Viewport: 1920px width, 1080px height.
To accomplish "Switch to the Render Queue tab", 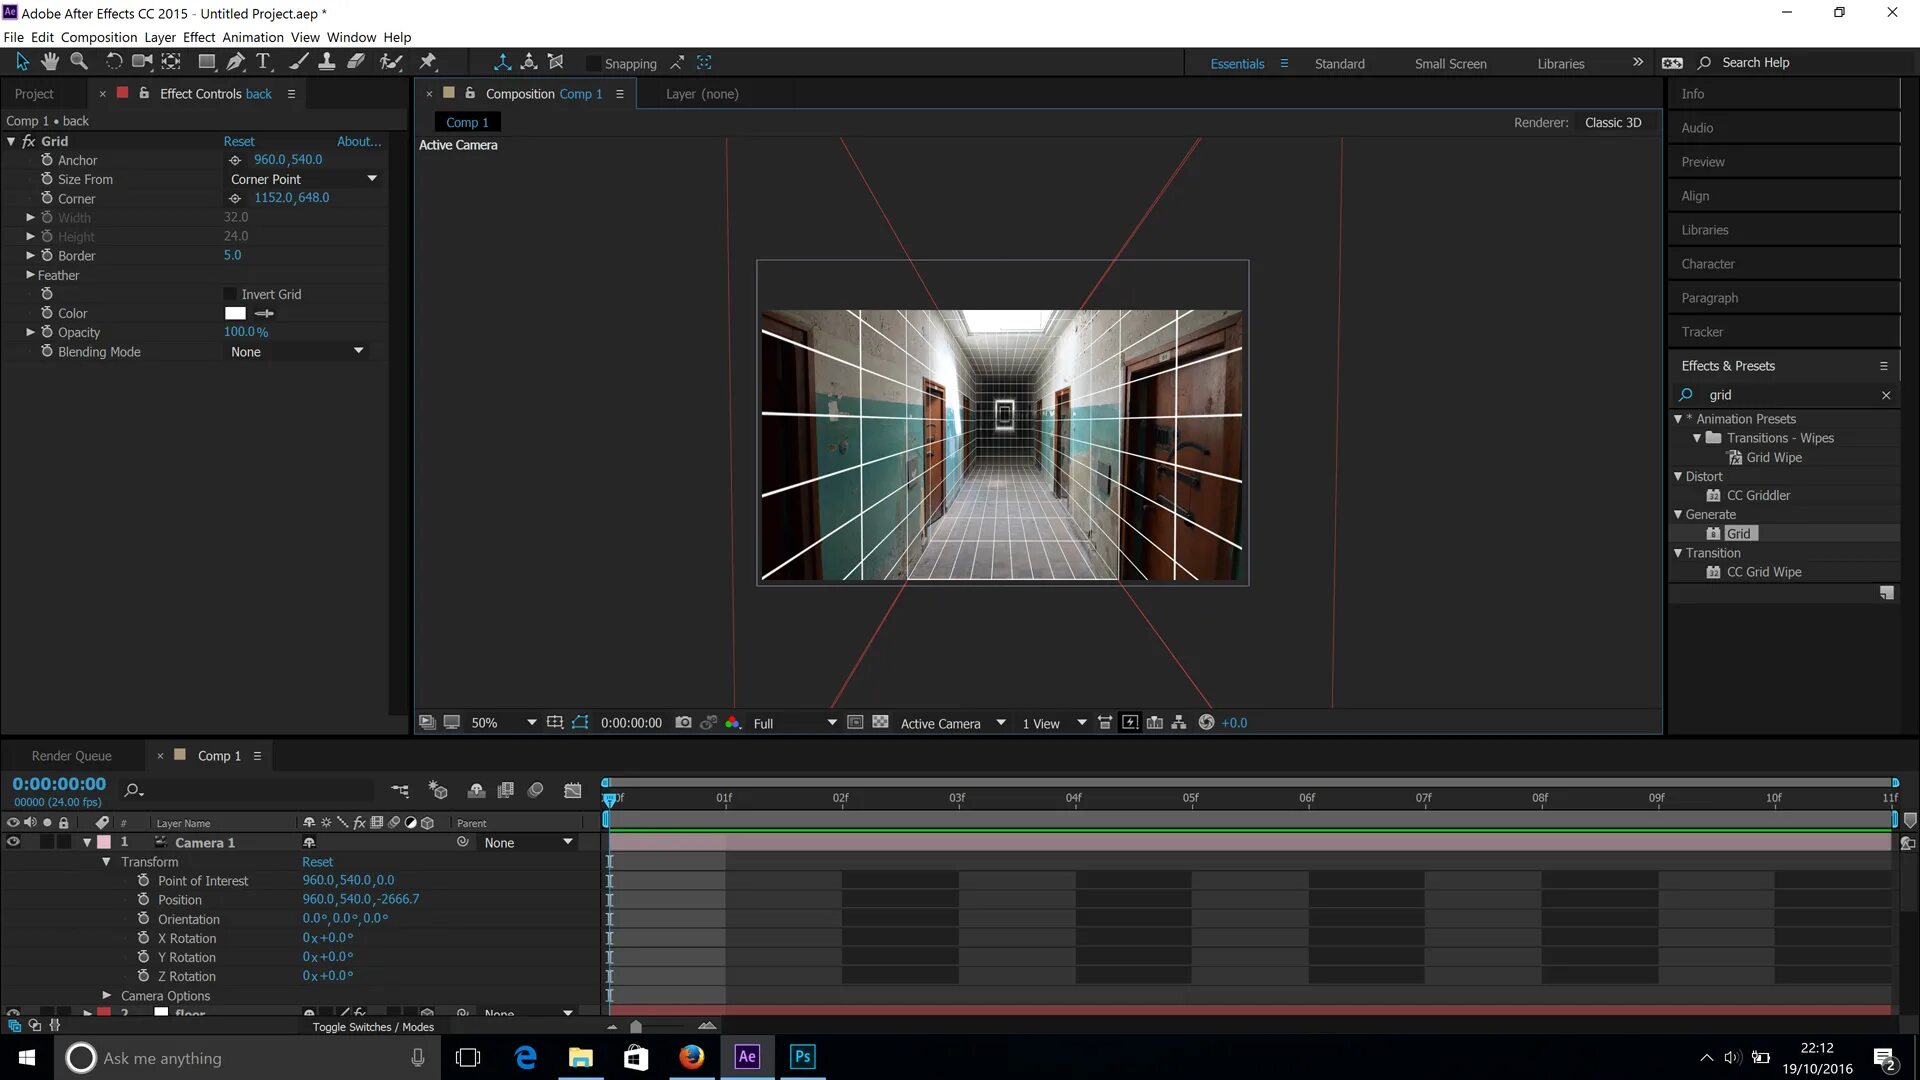I will (71, 756).
